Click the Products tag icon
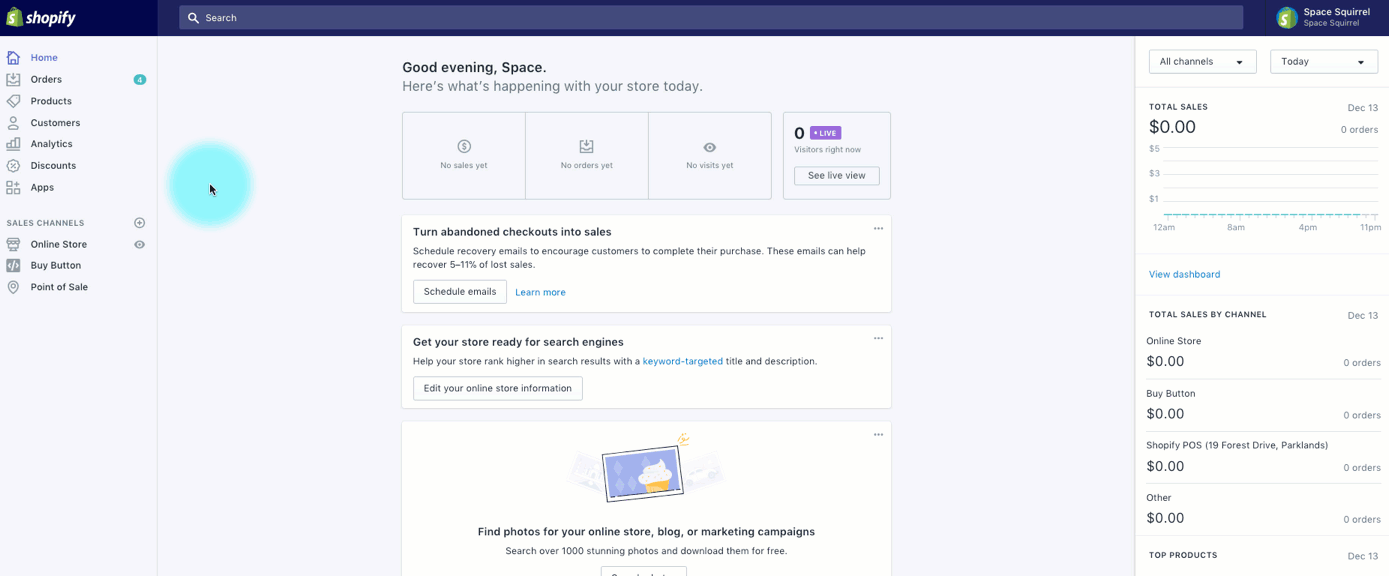The image size is (1389, 576). (x=13, y=101)
